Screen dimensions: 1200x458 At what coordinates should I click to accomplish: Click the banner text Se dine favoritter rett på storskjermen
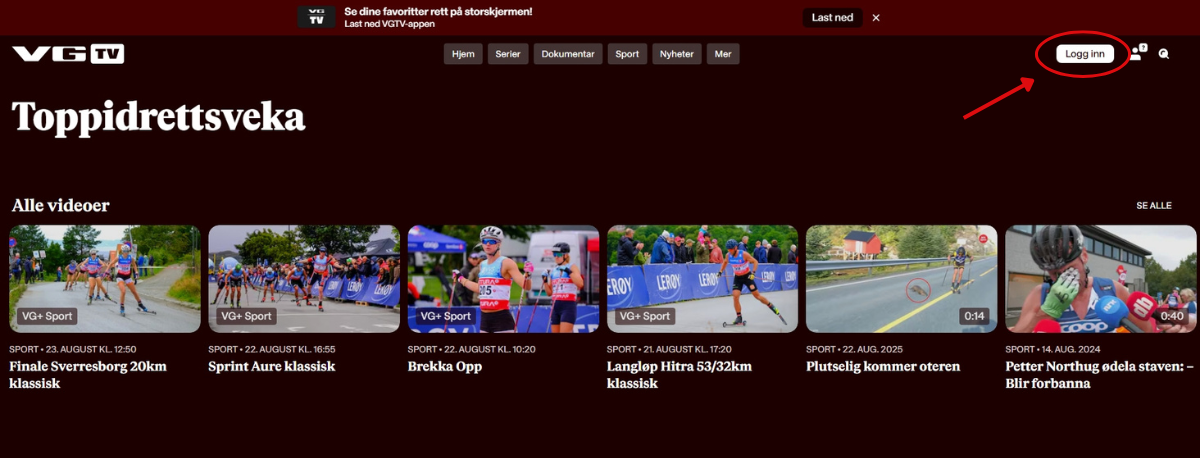point(438,12)
